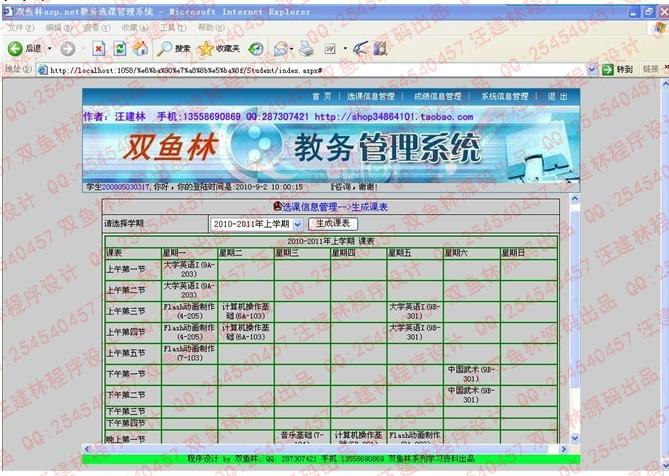Open 系统信息管理 navigation item
The width and height of the screenshot is (669, 476).
point(504,96)
